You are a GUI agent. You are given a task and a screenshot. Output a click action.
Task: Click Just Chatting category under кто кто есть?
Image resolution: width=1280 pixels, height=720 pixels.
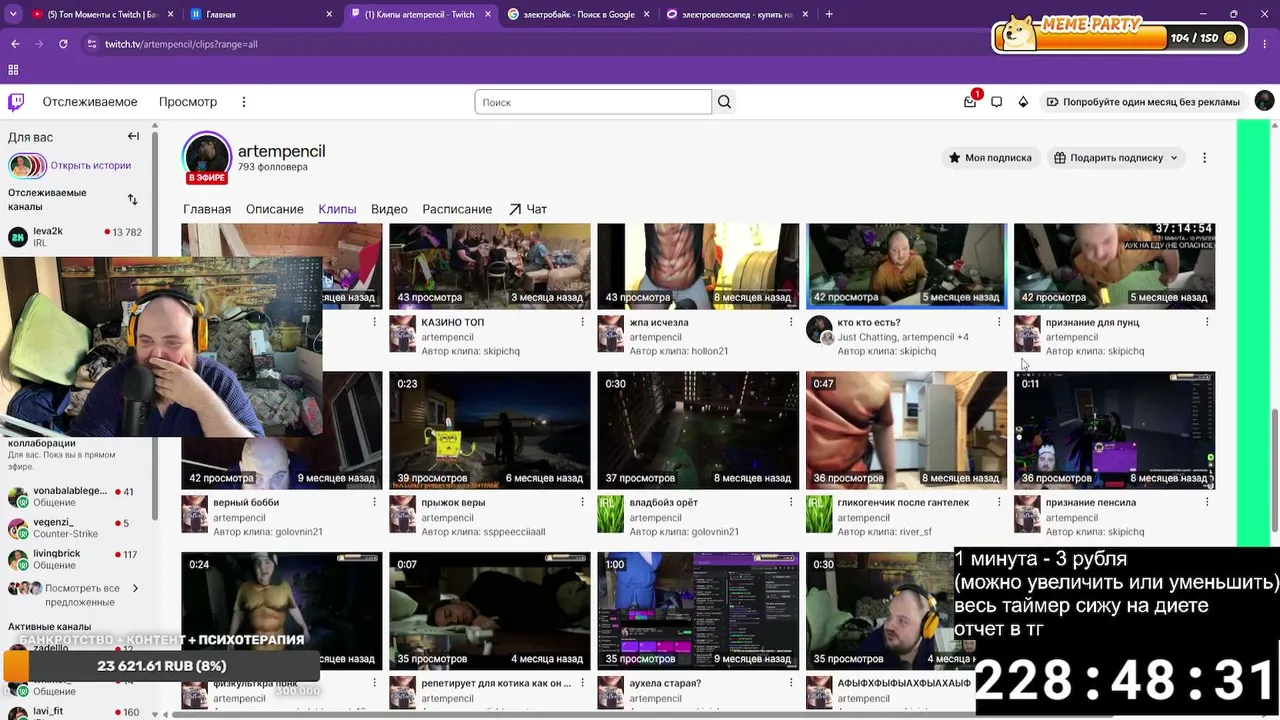(x=867, y=337)
